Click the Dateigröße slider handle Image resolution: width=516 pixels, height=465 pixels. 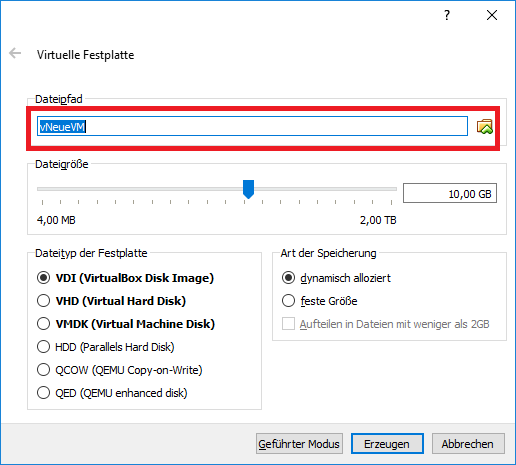[248, 189]
